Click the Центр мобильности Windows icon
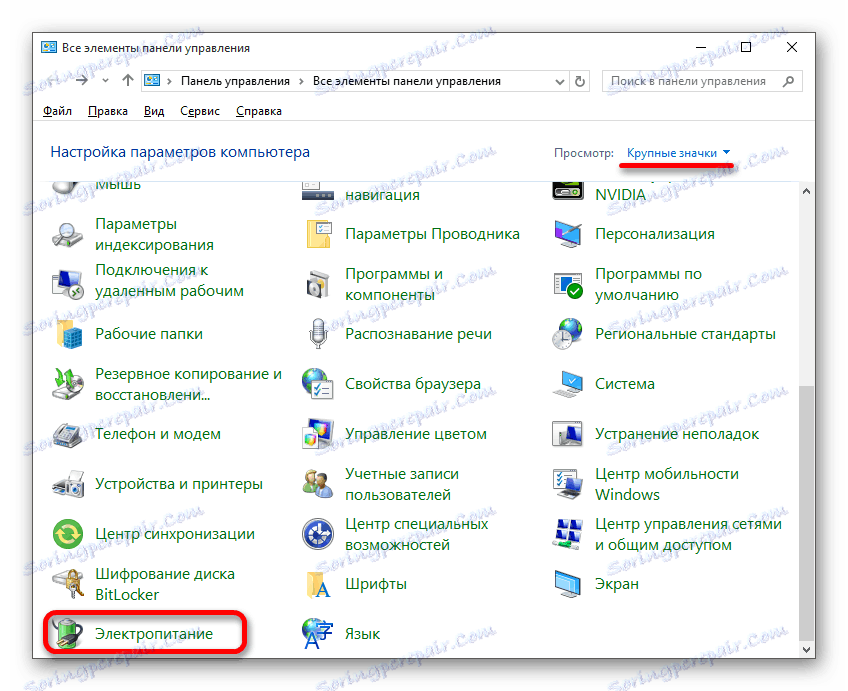This screenshot has height=691, width=848. point(567,484)
